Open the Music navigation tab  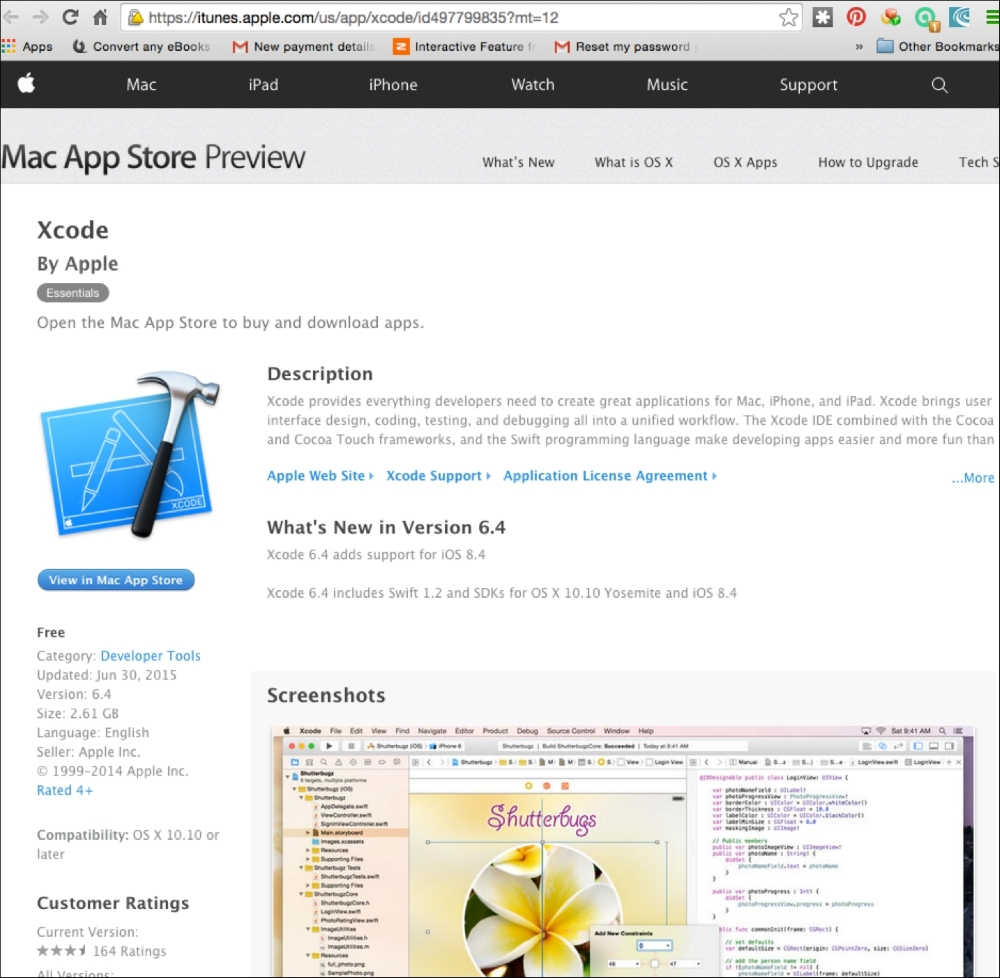667,85
